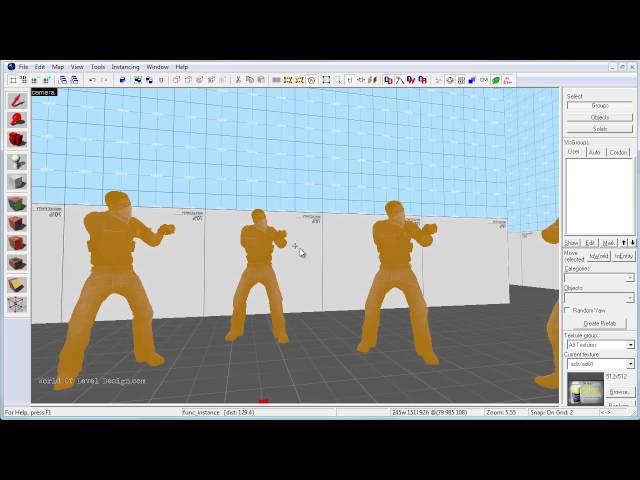Click the Ungroup selection icon
This screenshot has height=480, width=640.
[149, 80]
